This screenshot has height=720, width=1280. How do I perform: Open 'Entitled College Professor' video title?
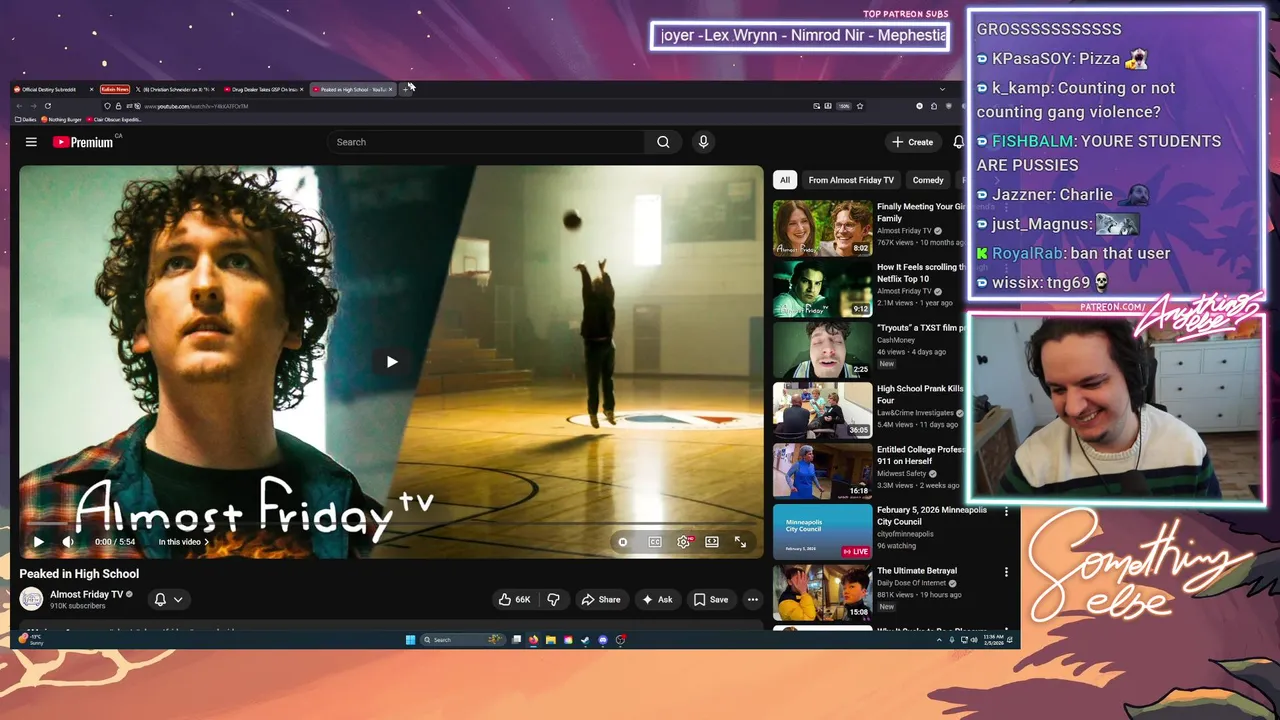pyautogui.click(x=920, y=455)
